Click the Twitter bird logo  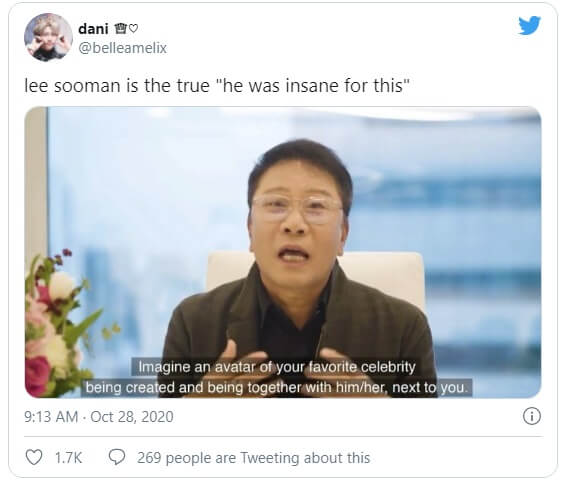pyautogui.click(x=529, y=25)
